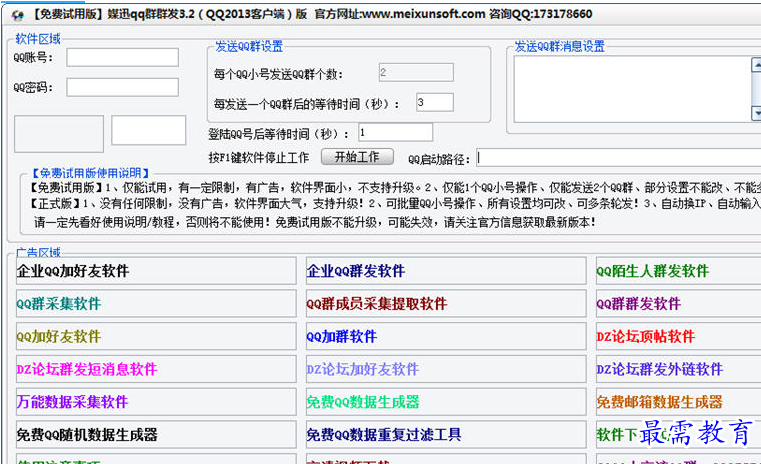Open the 免费邮箱数据生成器 ad link
The height and width of the screenshot is (464, 761).
tap(678, 401)
